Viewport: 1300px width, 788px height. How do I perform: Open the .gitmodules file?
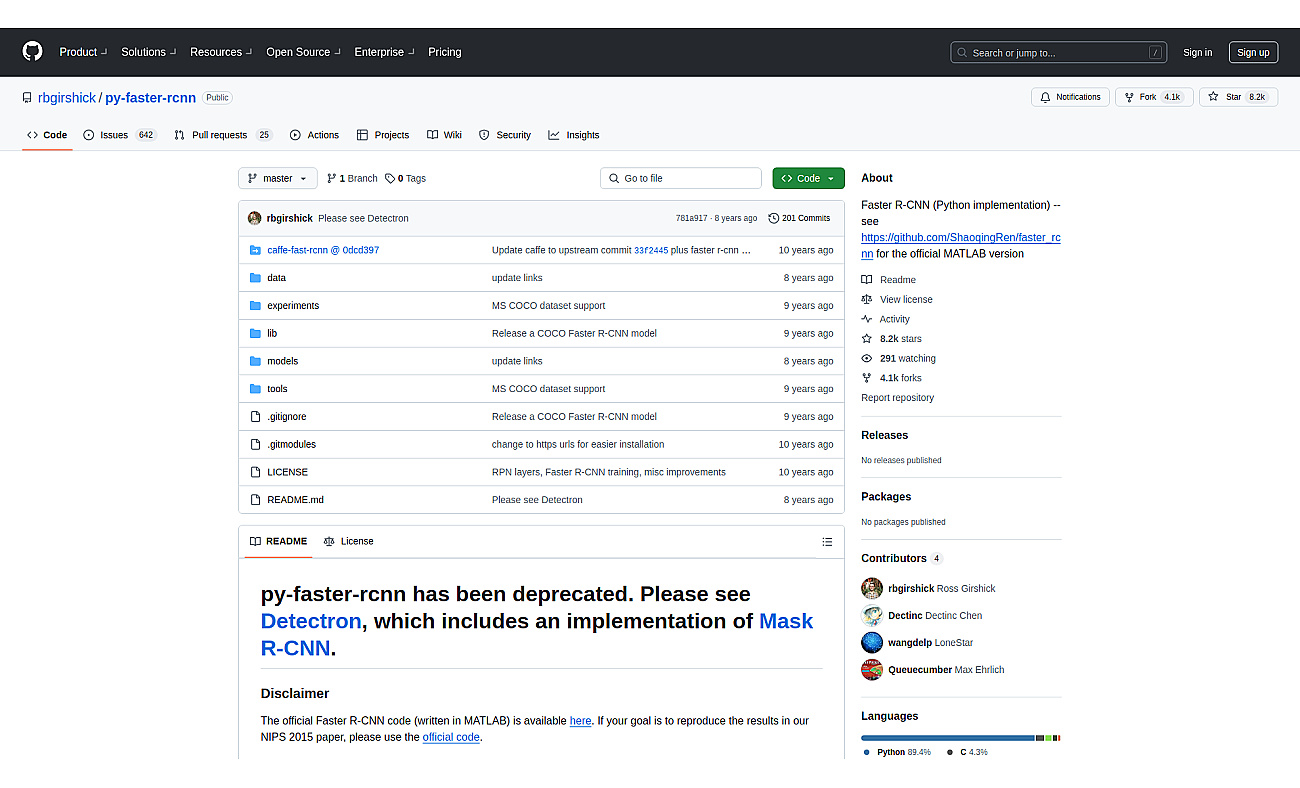point(291,444)
